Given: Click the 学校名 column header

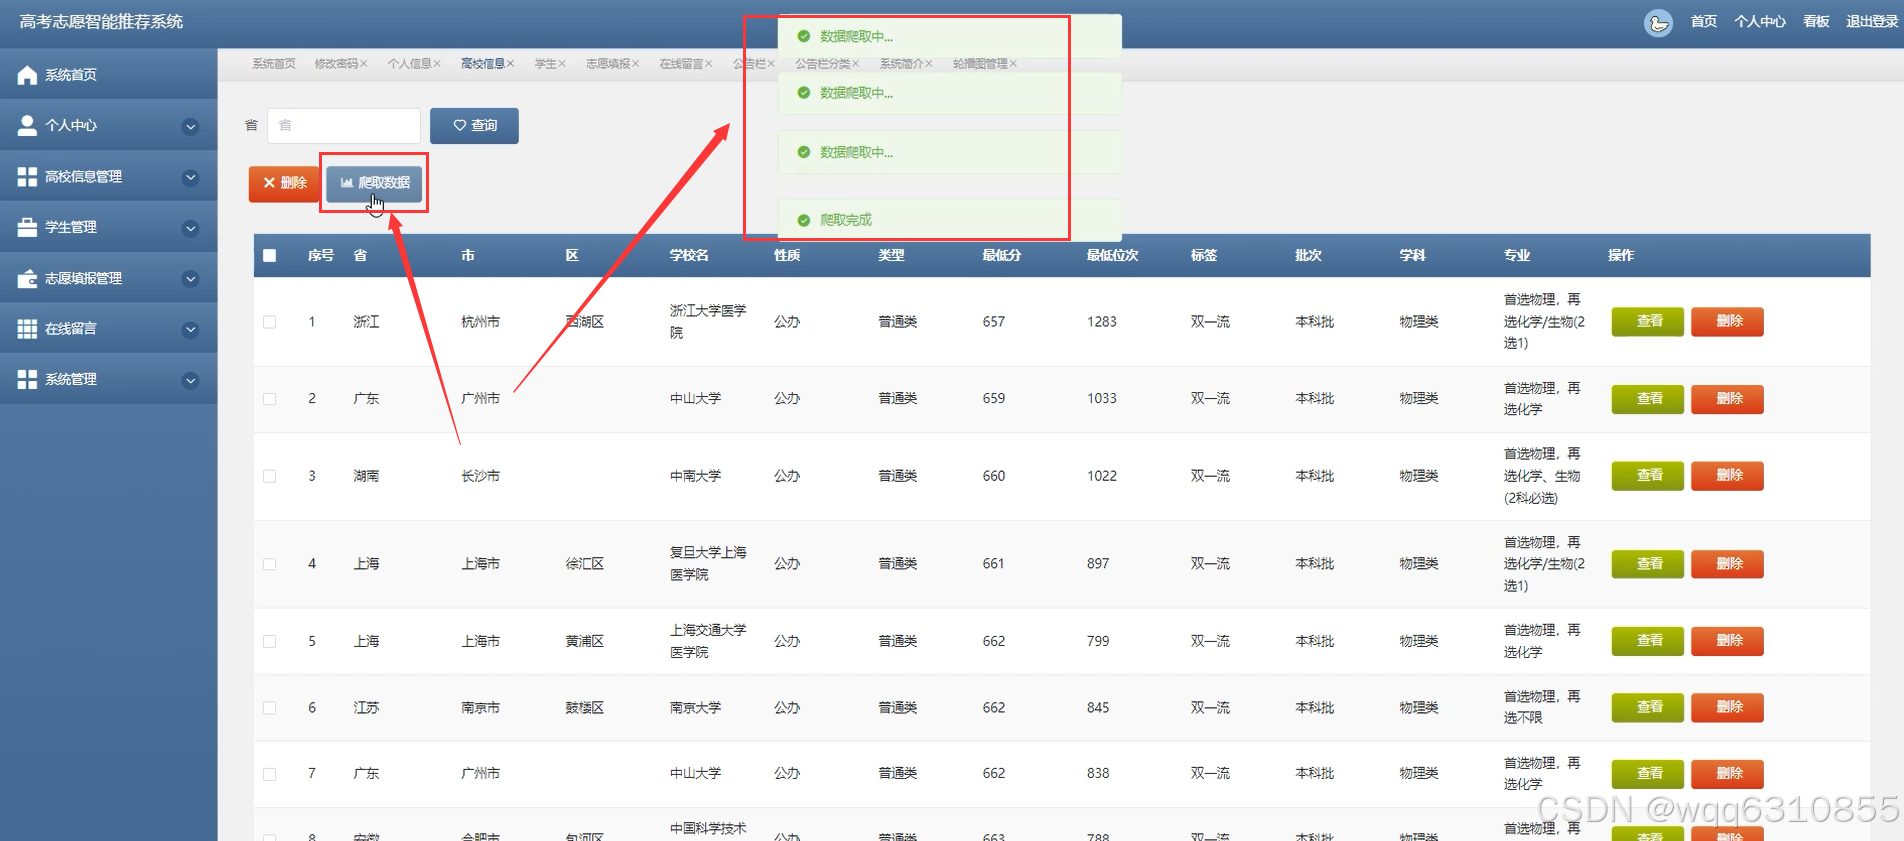Looking at the screenshot, I should 689,256.
